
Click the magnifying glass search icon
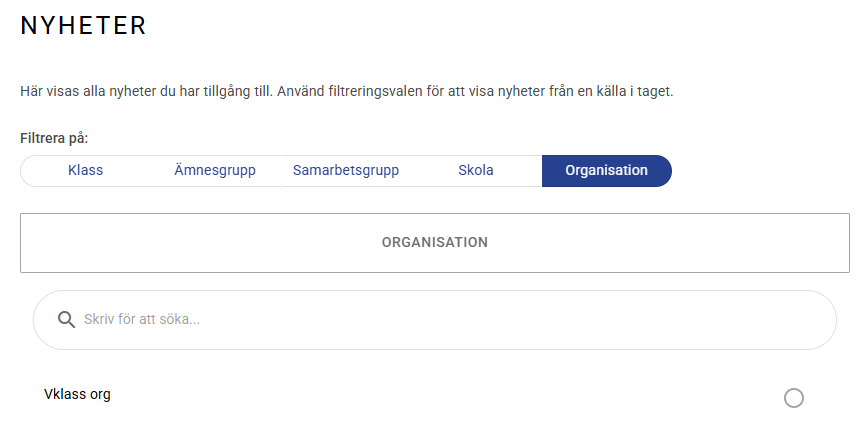point(66,319)
